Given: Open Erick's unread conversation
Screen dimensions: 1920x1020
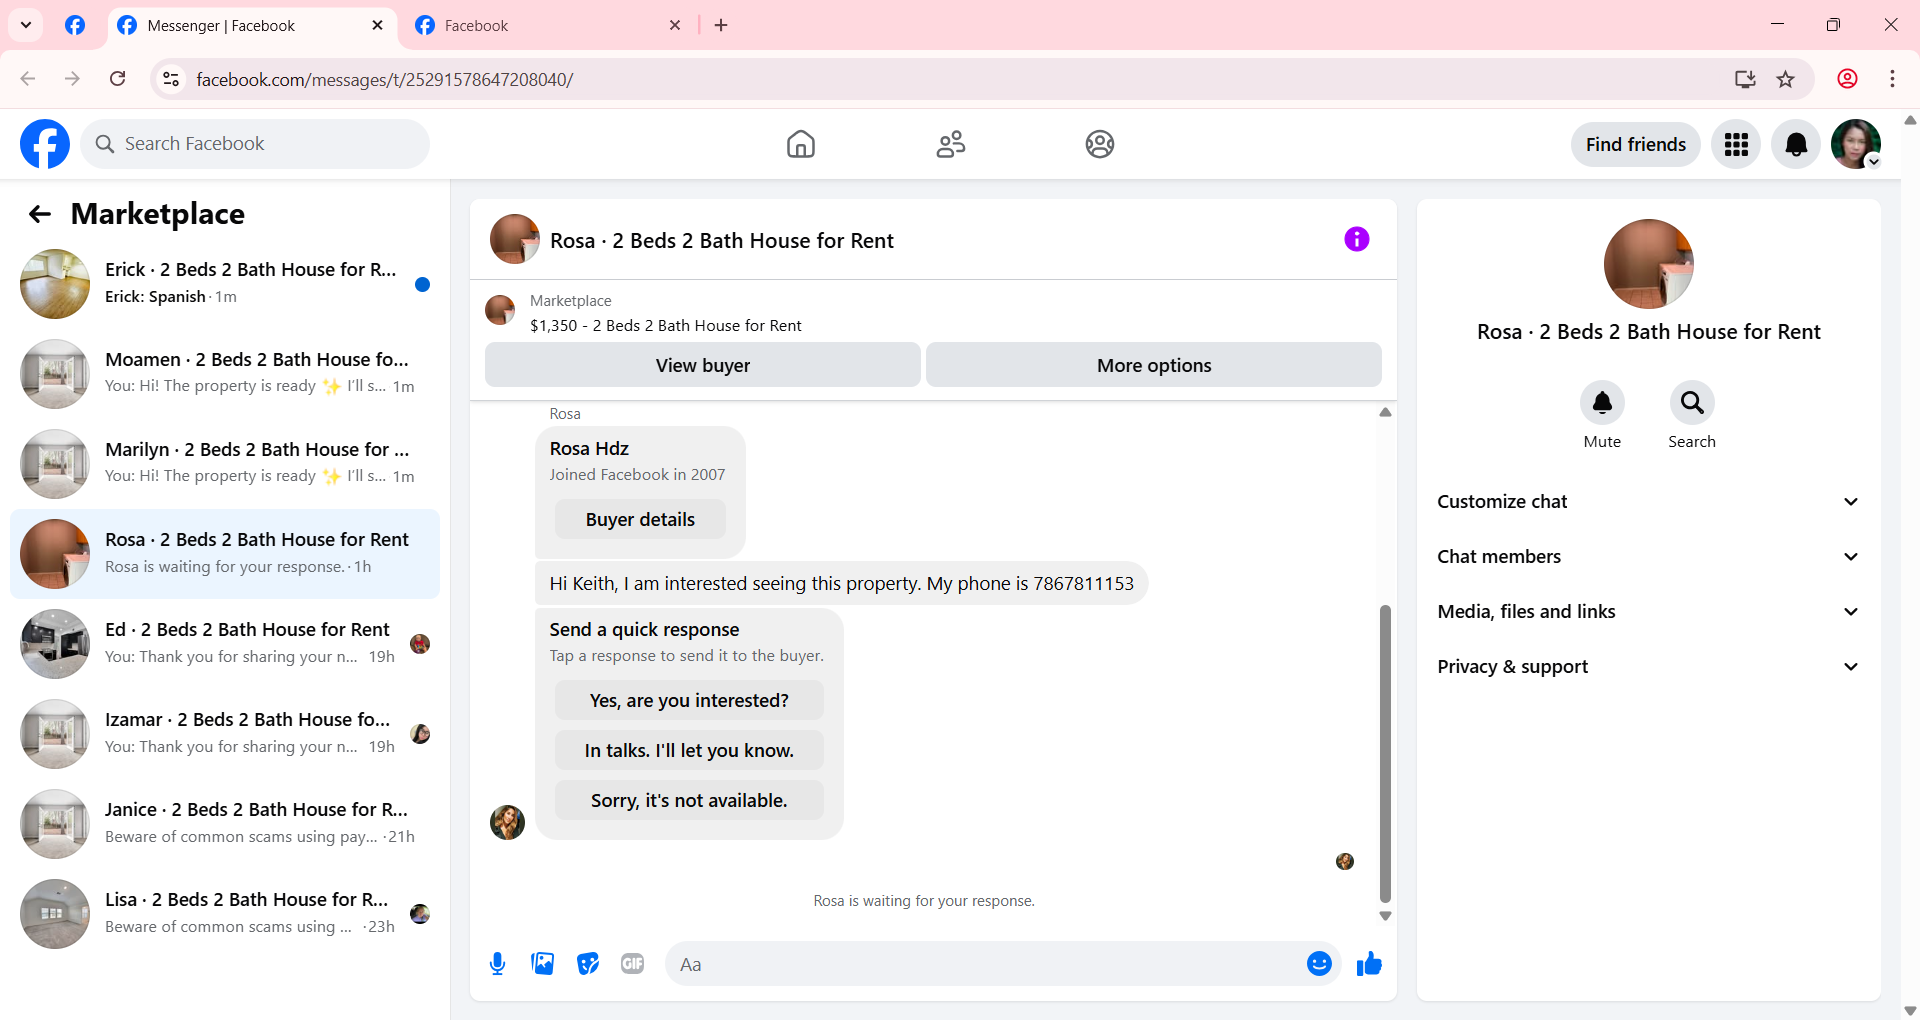Looking at the screenshot, I should (225, 284).
